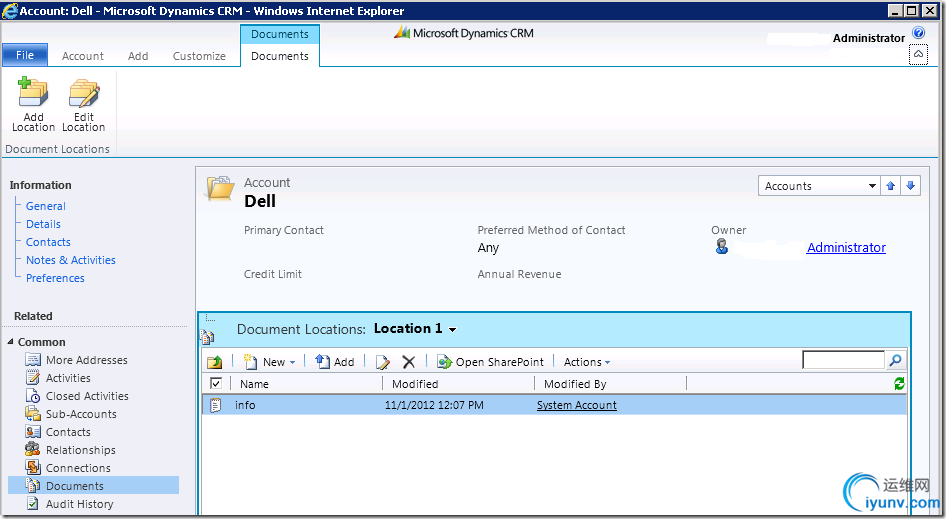Toggle the select-all checkbox in grid header
The image size is (946, 519).
pos(215,383)
